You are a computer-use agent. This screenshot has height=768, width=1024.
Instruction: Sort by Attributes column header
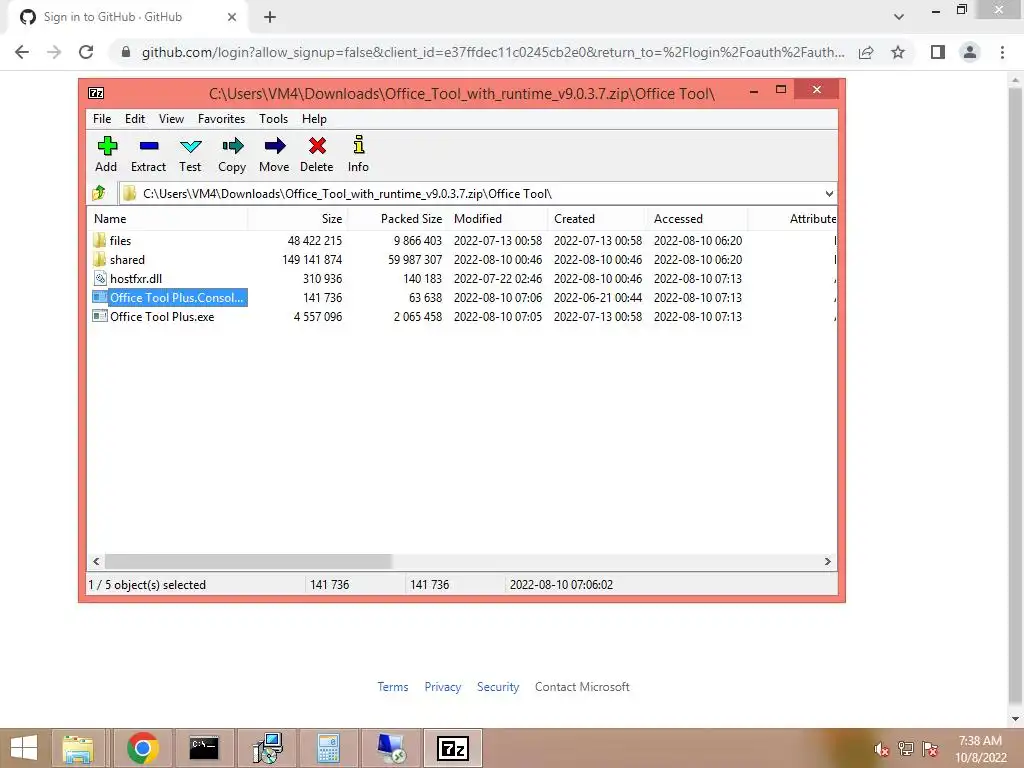pos(792,219)
